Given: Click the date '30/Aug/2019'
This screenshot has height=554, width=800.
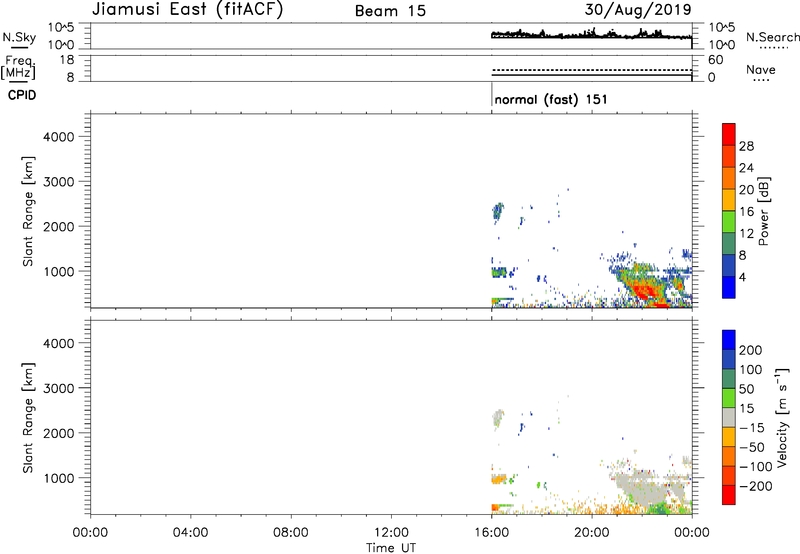Looking at the screenshot, I should (x=638, y=9).
